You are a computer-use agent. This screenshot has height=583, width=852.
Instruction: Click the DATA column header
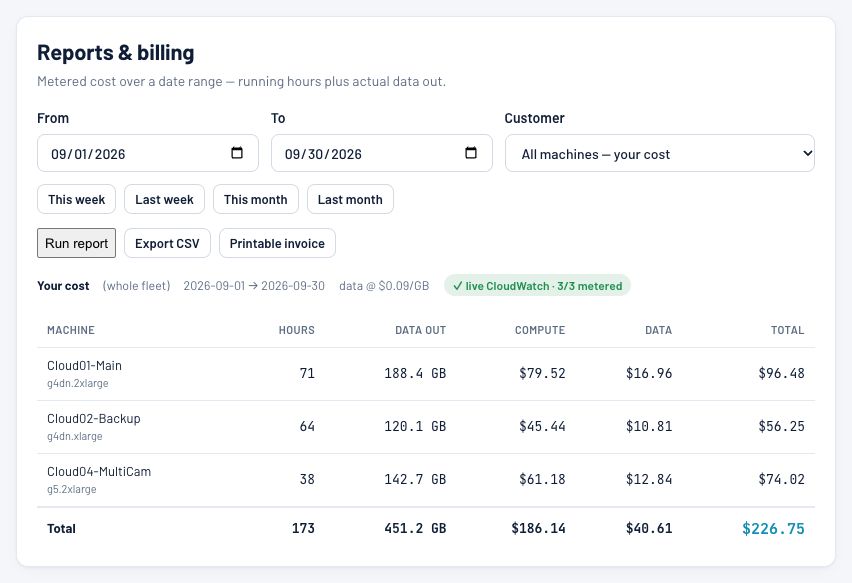click(659, 330)
